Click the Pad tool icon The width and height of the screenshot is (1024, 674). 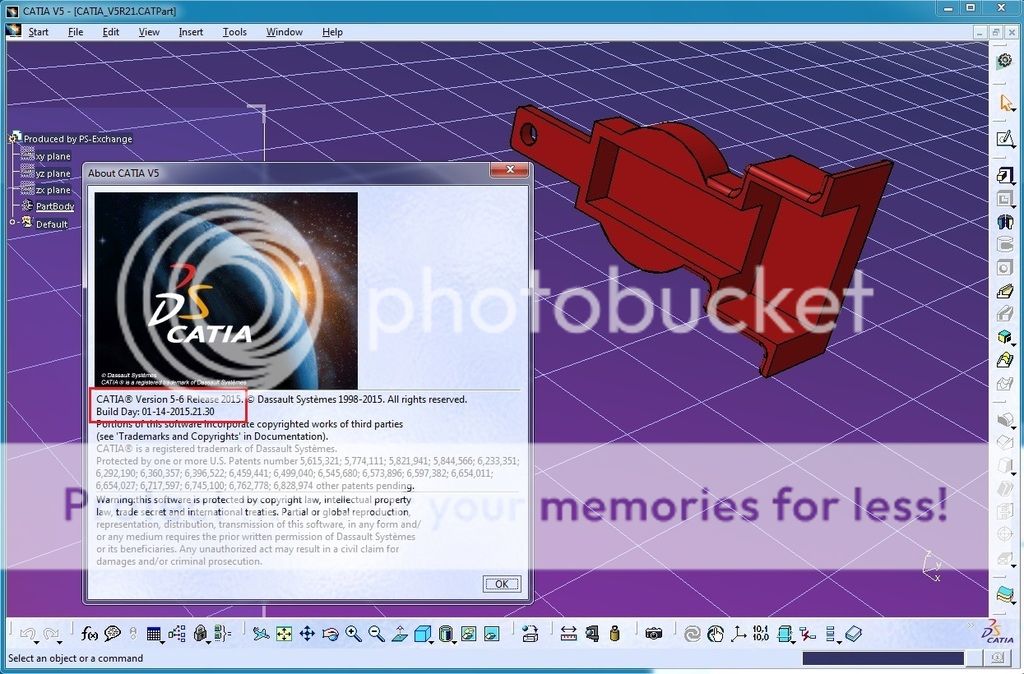tap(1005, 175)
